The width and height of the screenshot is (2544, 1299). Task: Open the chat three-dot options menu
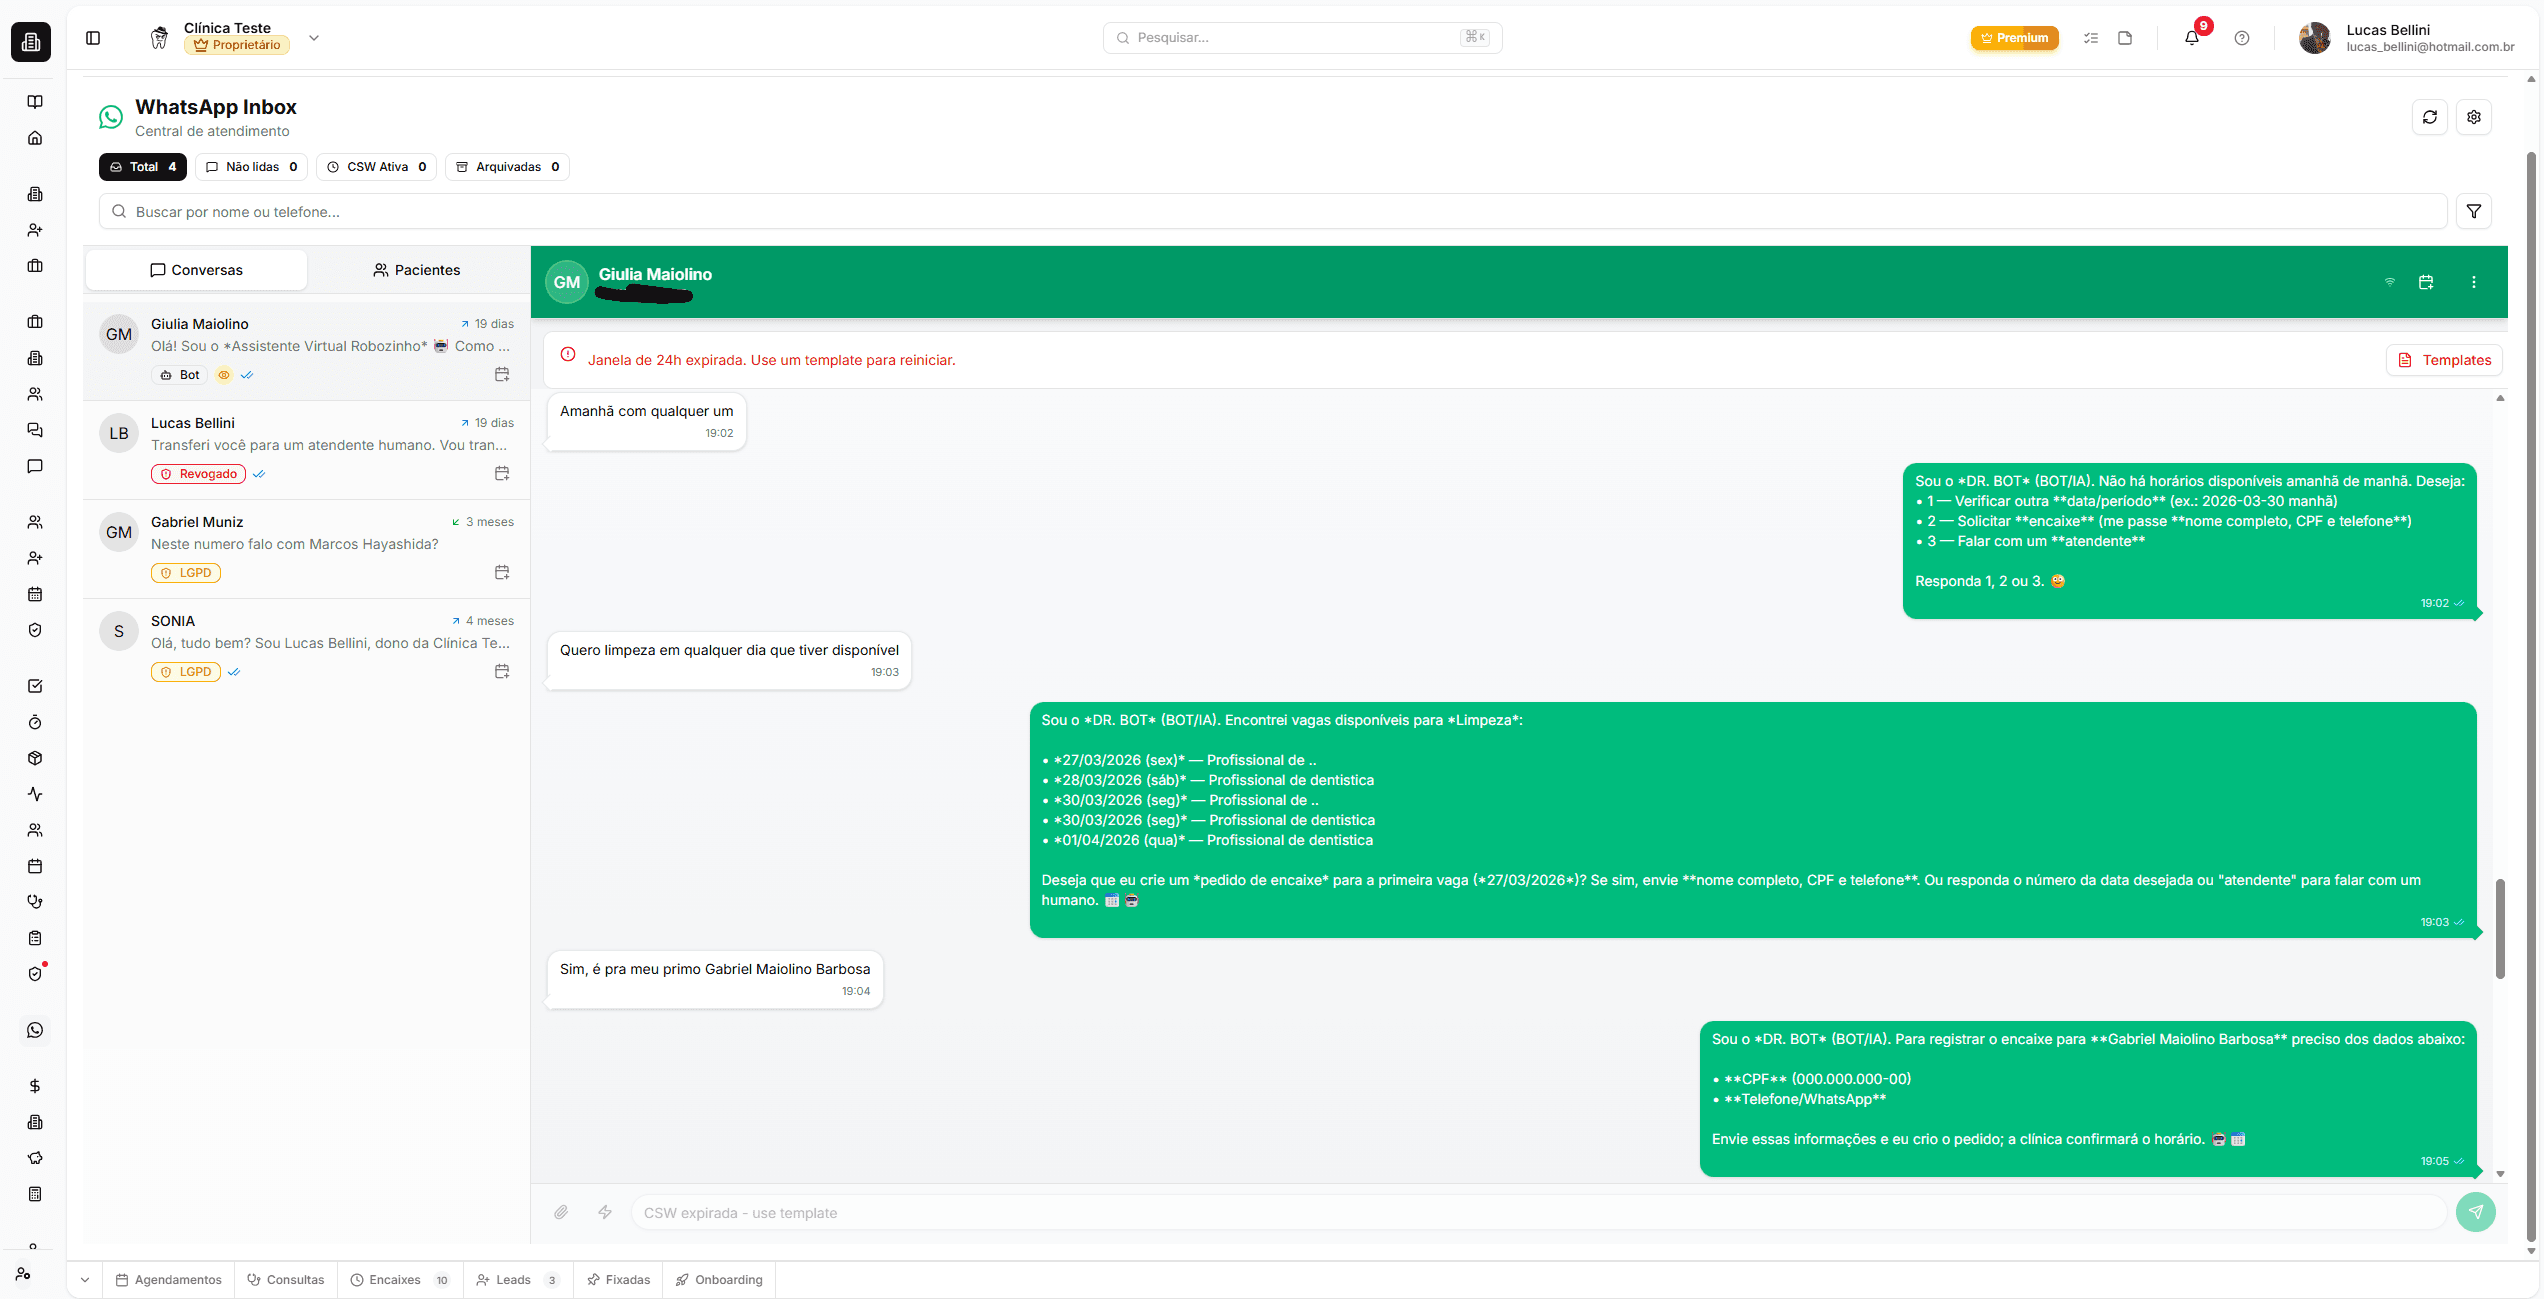coord(2474,282)
